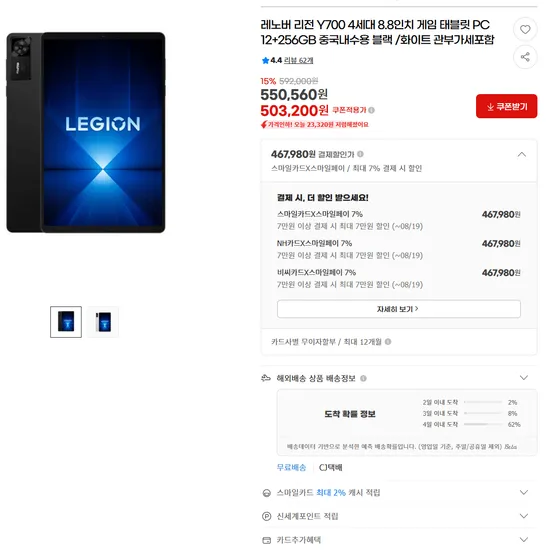Click the blue star rating icon
Image resolution: width=548 pixels, height=550 pixels.
(265, 60)
